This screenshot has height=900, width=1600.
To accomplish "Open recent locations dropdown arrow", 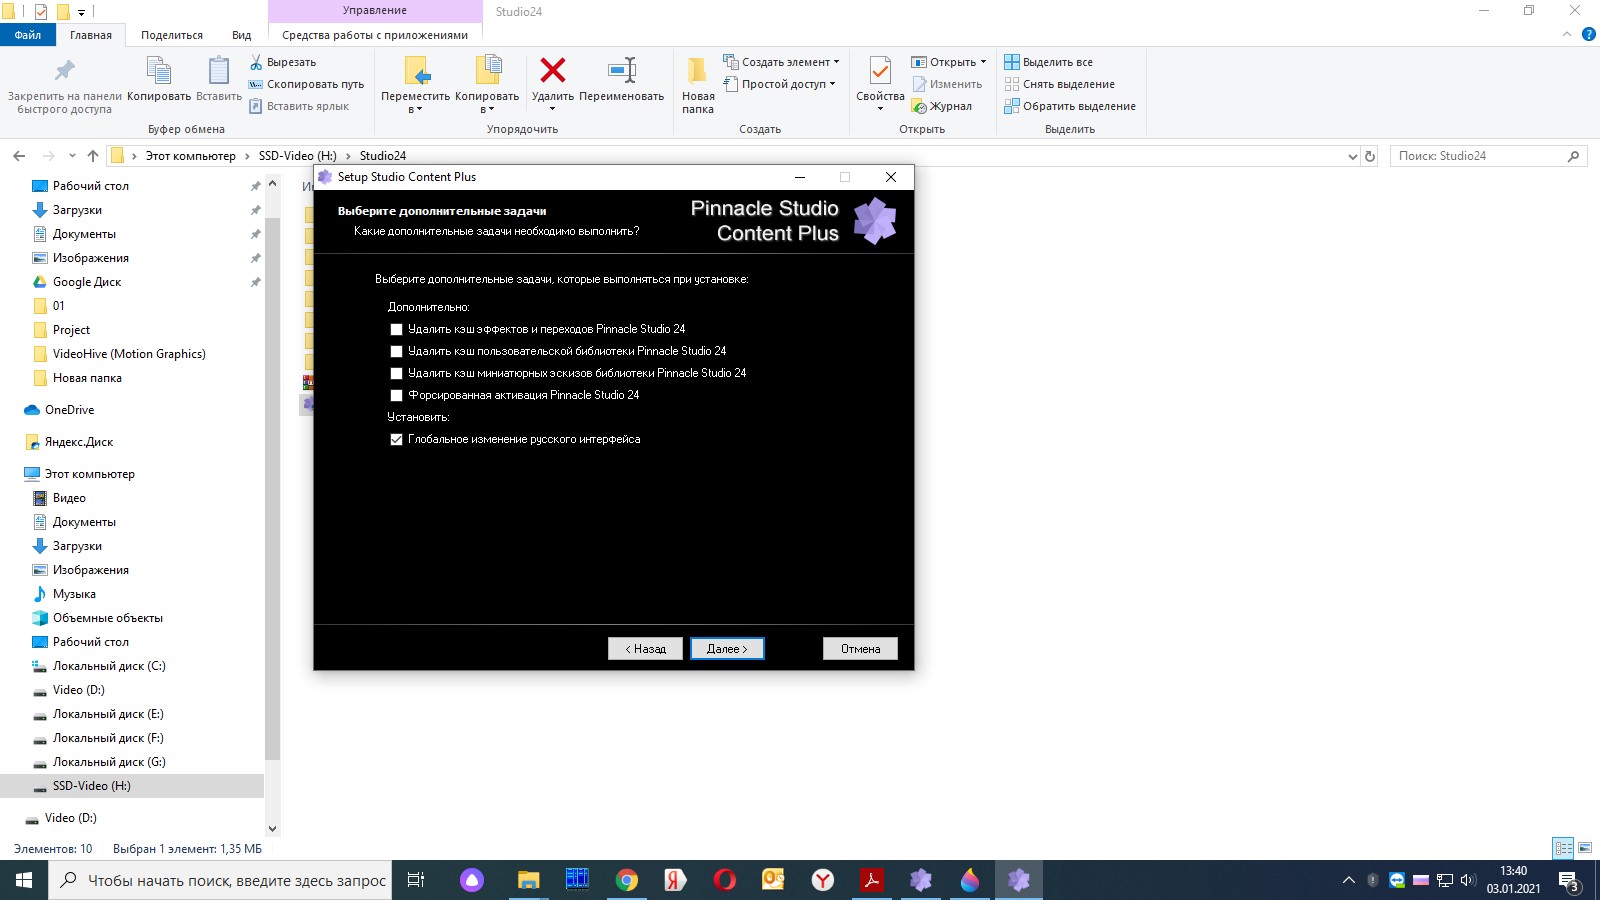I will point(72,156).
